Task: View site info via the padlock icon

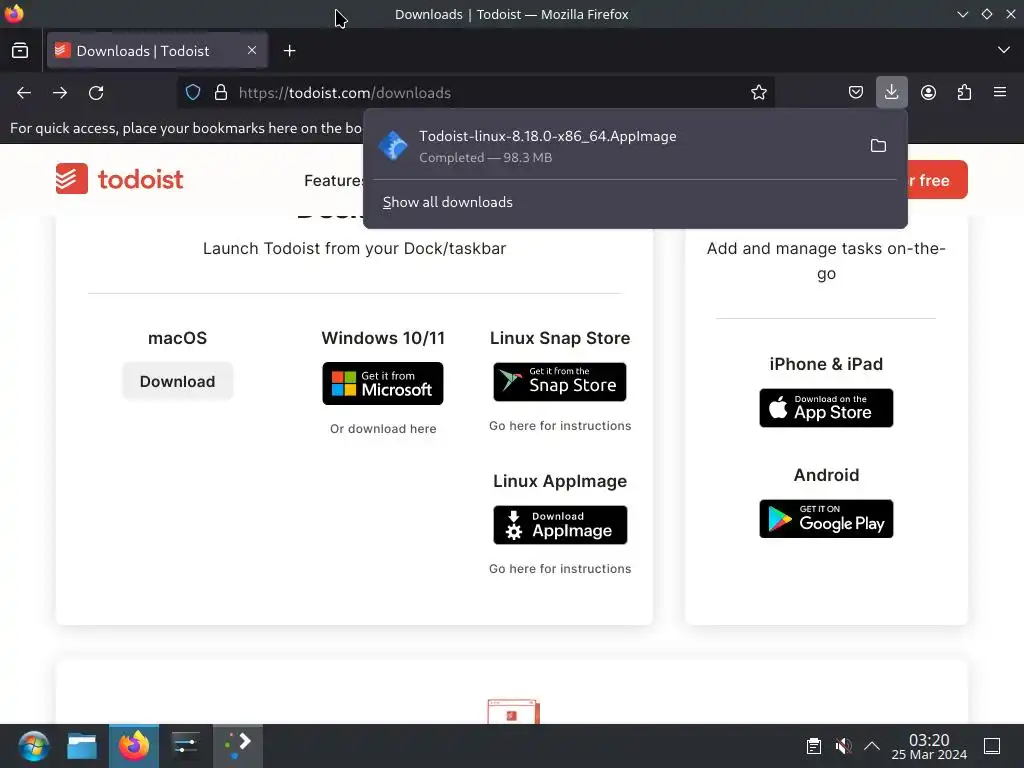Action: coord(221,93)
